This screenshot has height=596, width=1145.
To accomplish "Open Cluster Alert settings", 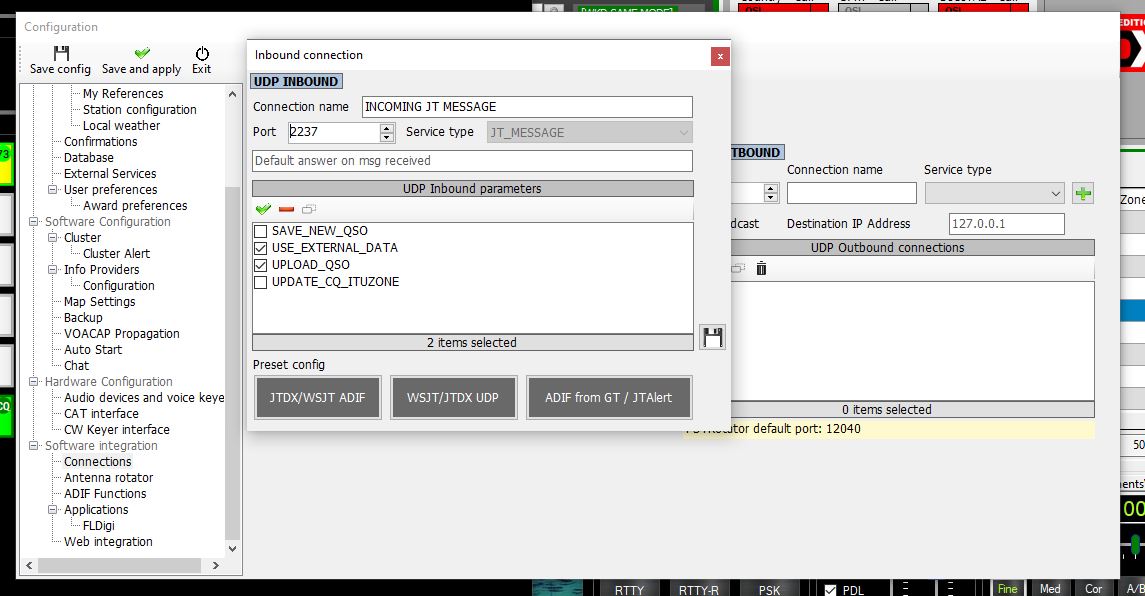I will pos(116,253).
